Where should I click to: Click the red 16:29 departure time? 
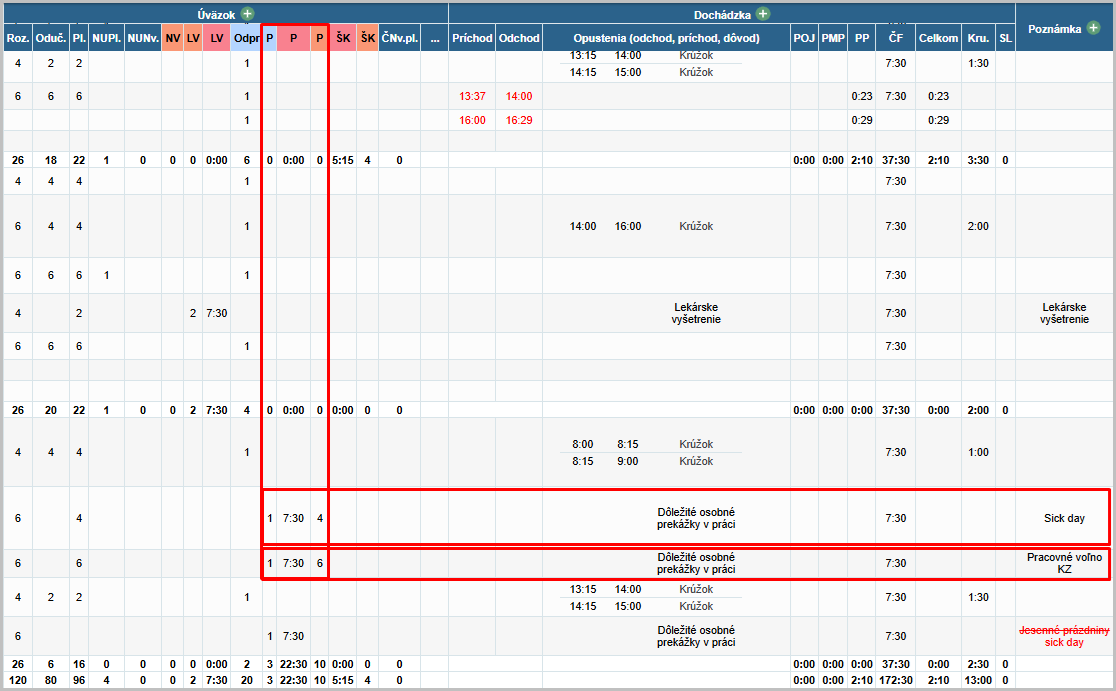[x=519, y=120]
